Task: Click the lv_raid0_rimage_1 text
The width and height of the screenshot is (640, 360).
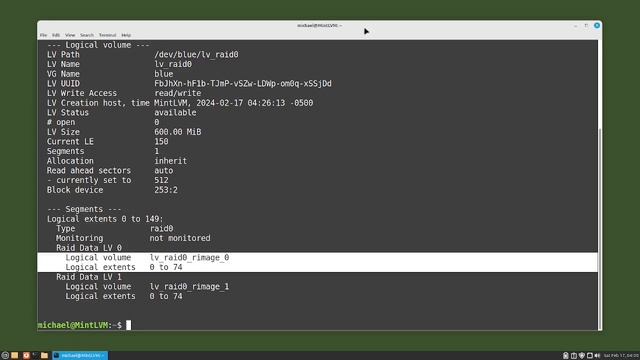Action: coord(189,287)
